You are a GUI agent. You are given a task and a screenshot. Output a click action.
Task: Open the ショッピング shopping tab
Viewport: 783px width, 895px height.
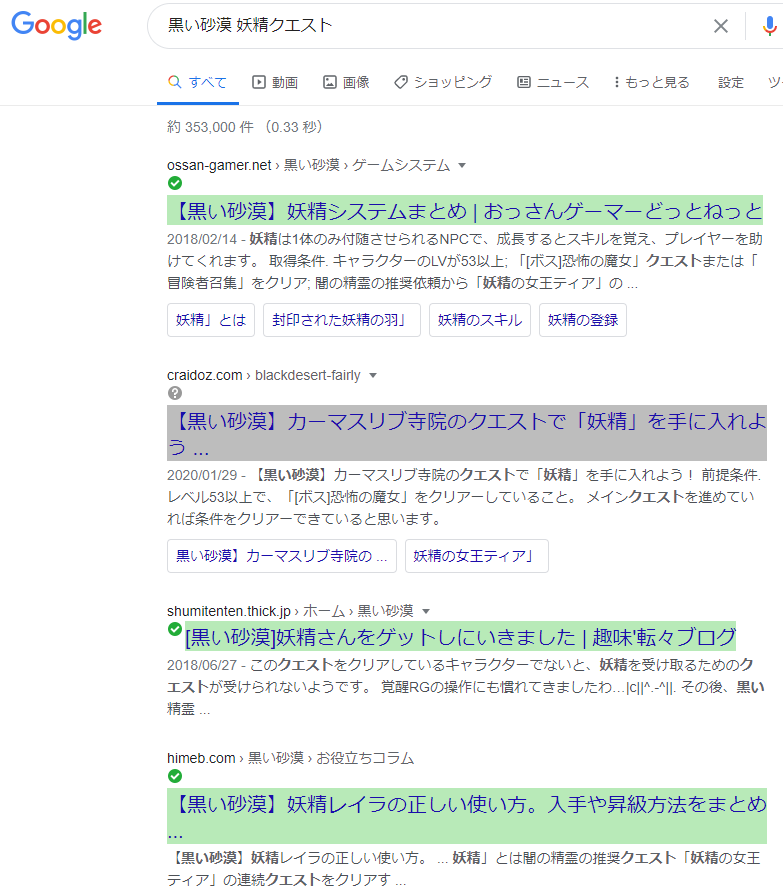point(443,82)
